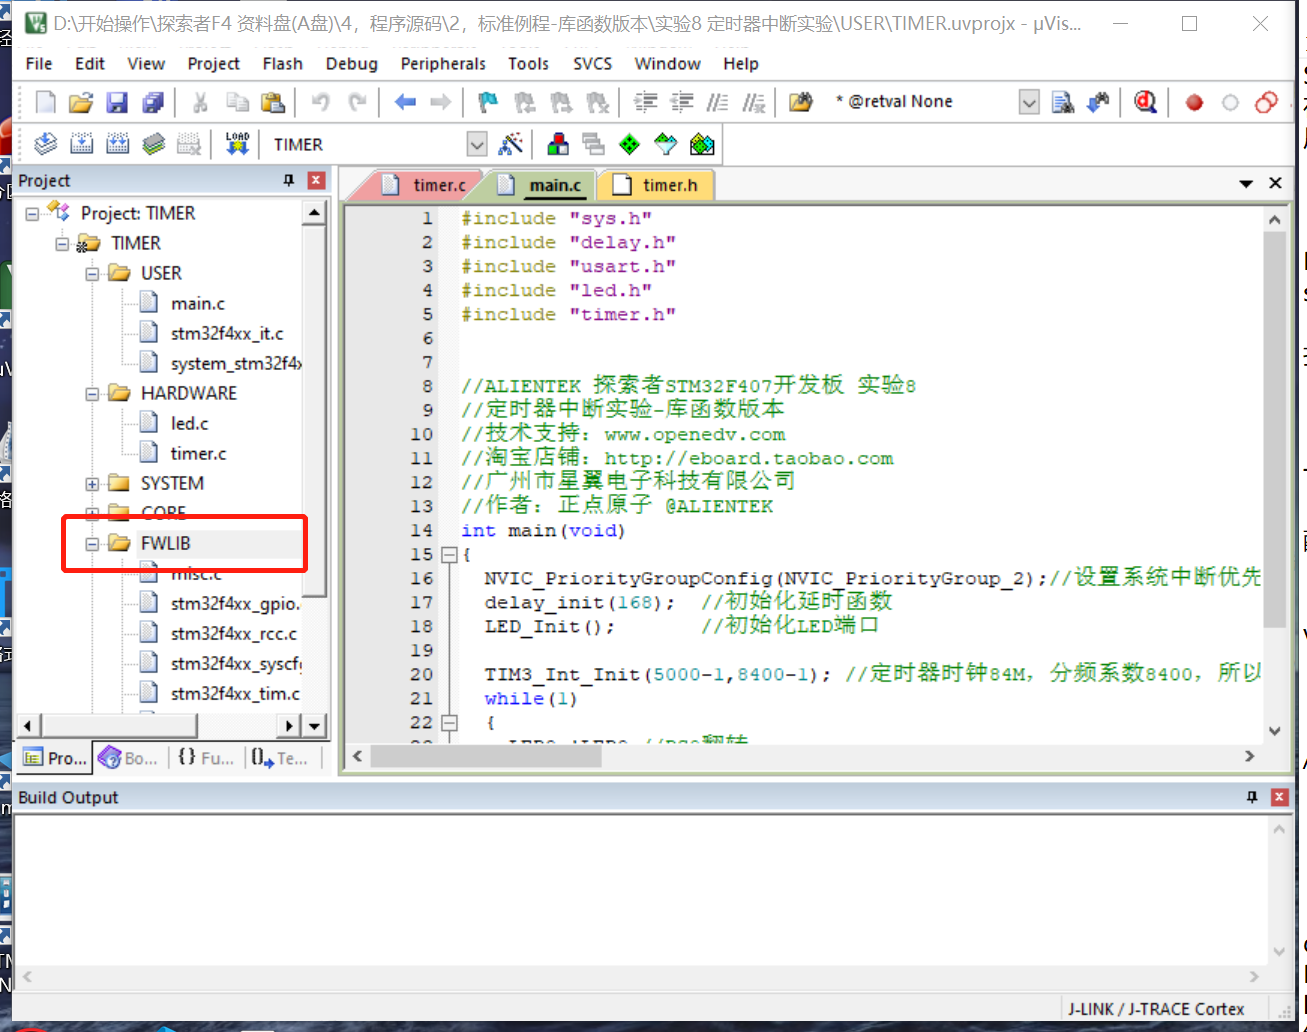Image resolution: width=1307 pixels, height=1032 pixels.
Task: Select led.c under HARDWARE
Action: point(190,423)
